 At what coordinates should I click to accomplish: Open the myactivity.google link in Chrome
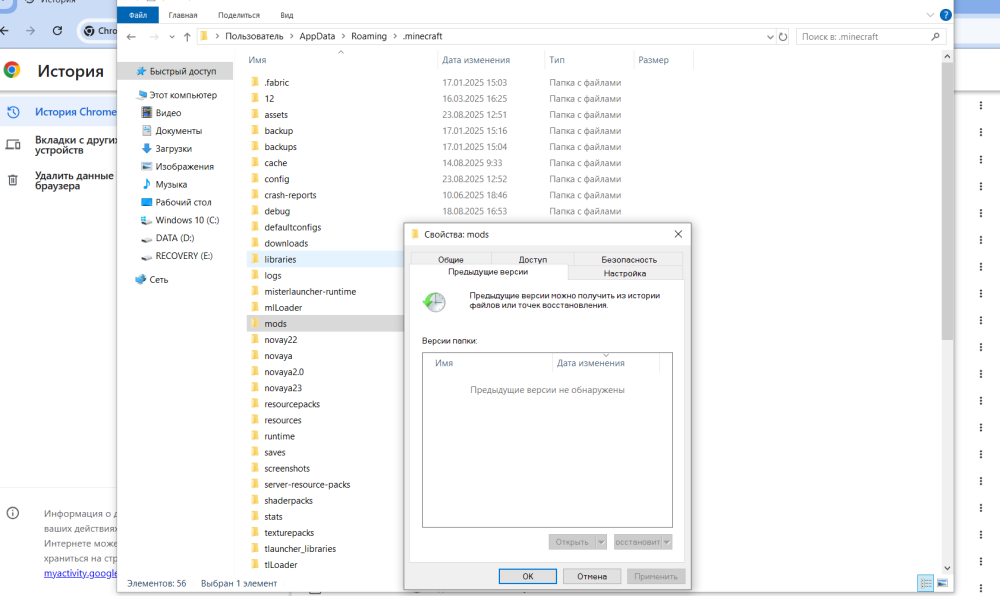click(80, 573)
